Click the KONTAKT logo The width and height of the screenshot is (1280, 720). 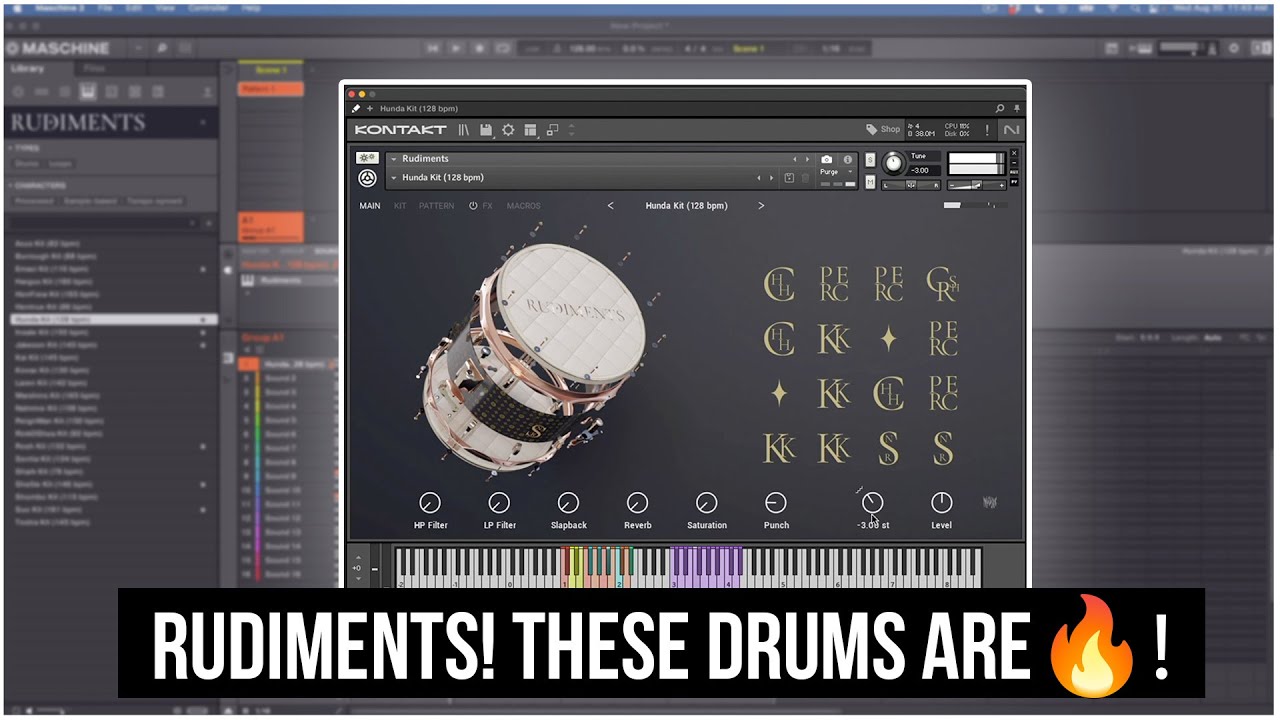(x=400, y=130)
